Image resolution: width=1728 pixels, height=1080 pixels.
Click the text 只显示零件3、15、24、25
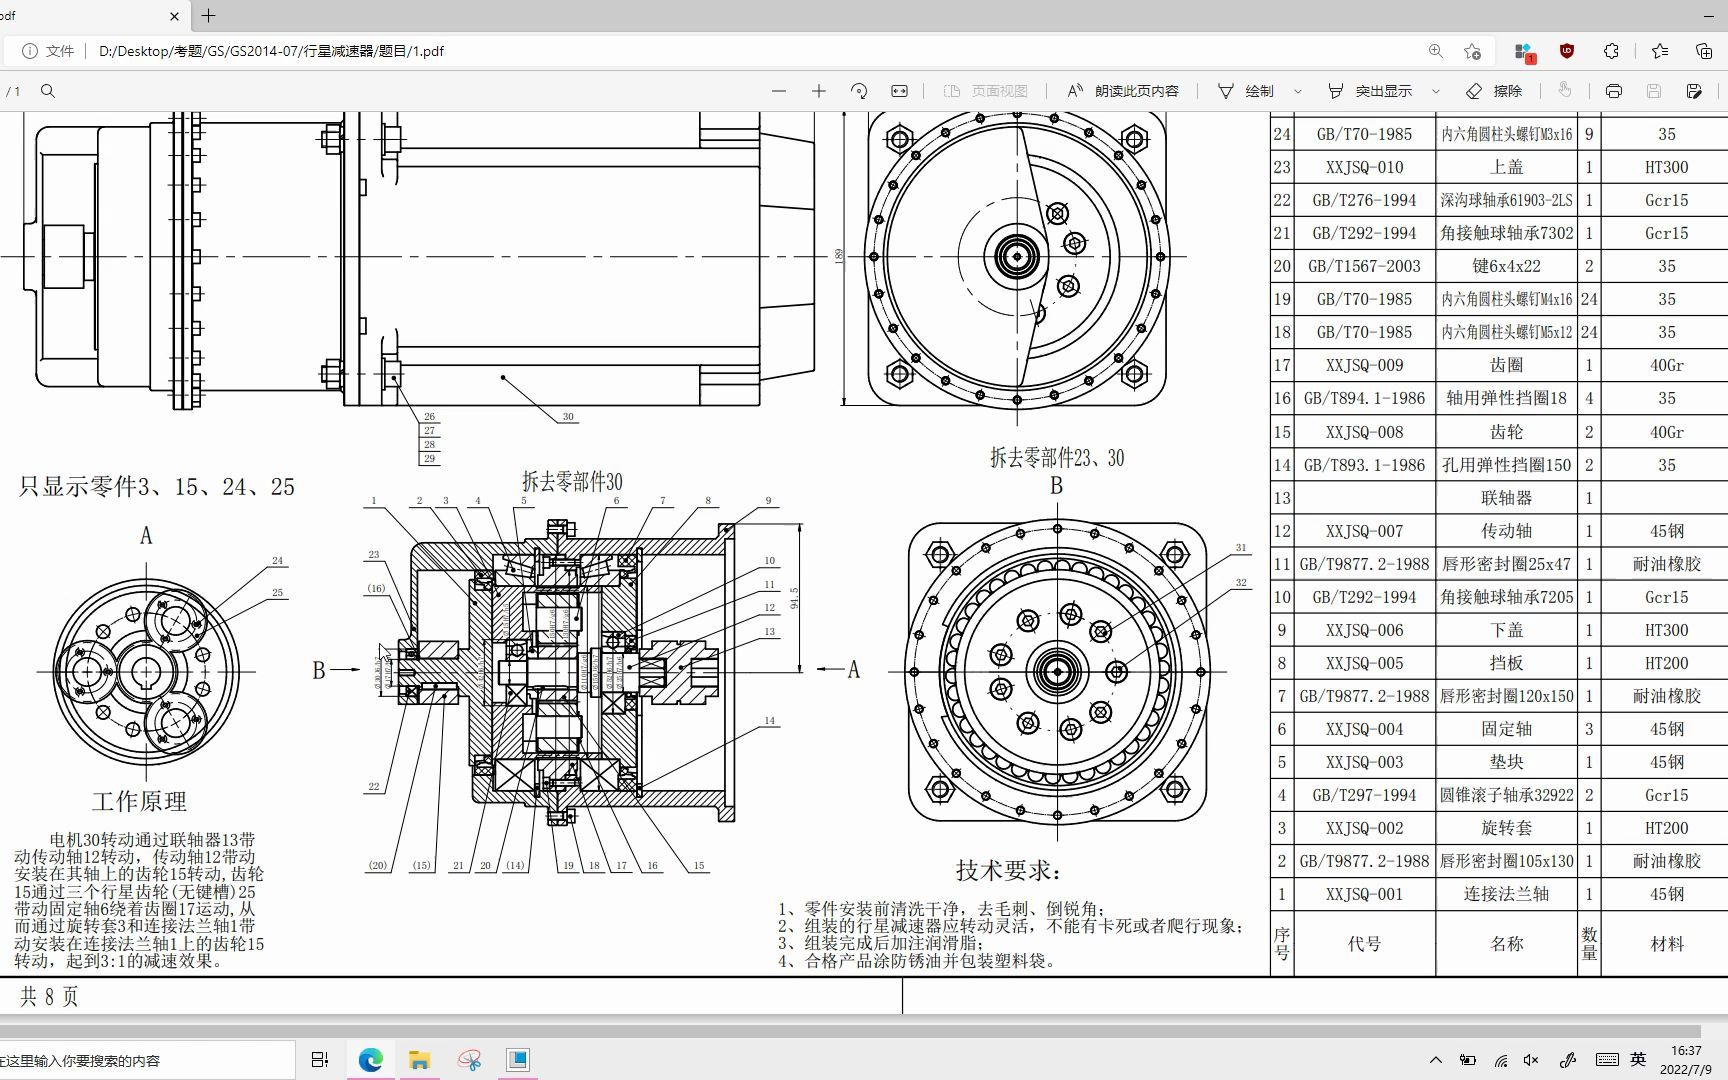click(157, 487)
